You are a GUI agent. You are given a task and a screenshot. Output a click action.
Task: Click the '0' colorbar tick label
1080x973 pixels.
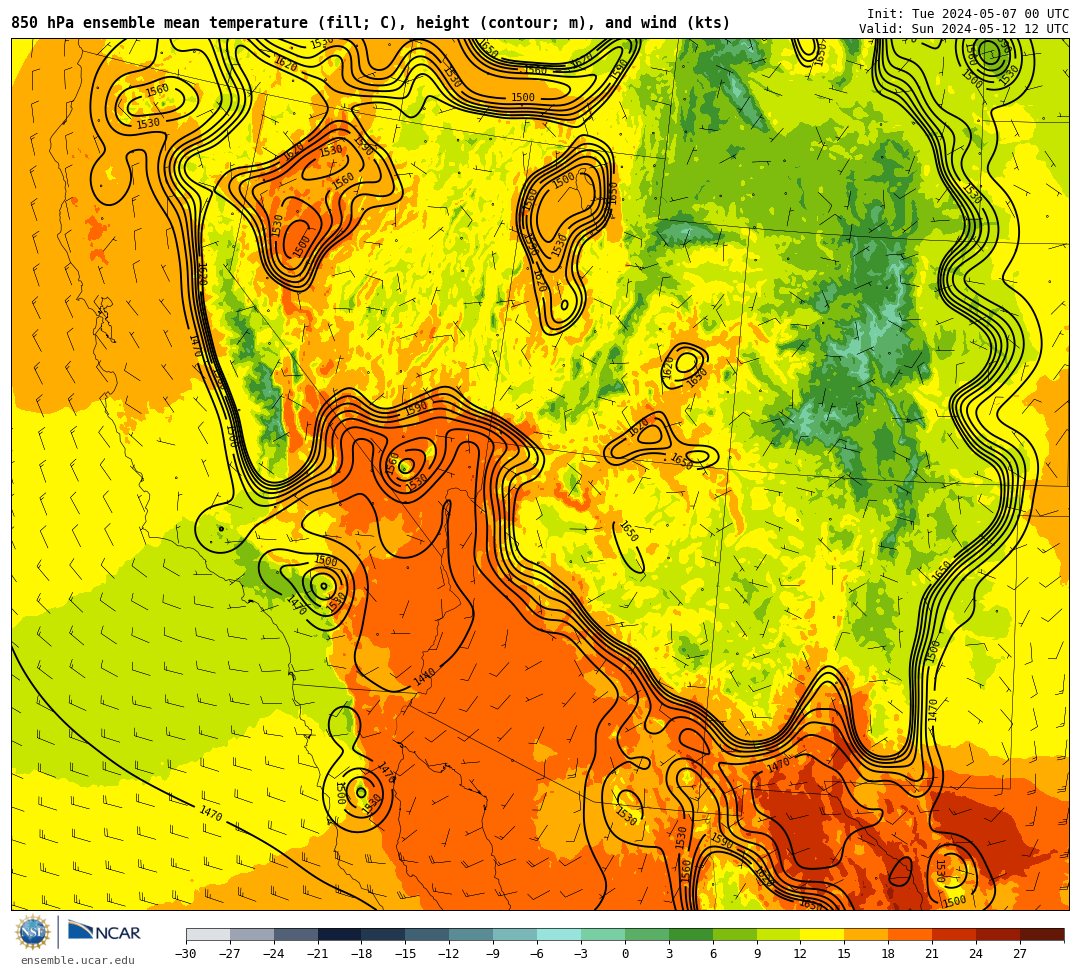pyautogui.click(x=625, y=954)
